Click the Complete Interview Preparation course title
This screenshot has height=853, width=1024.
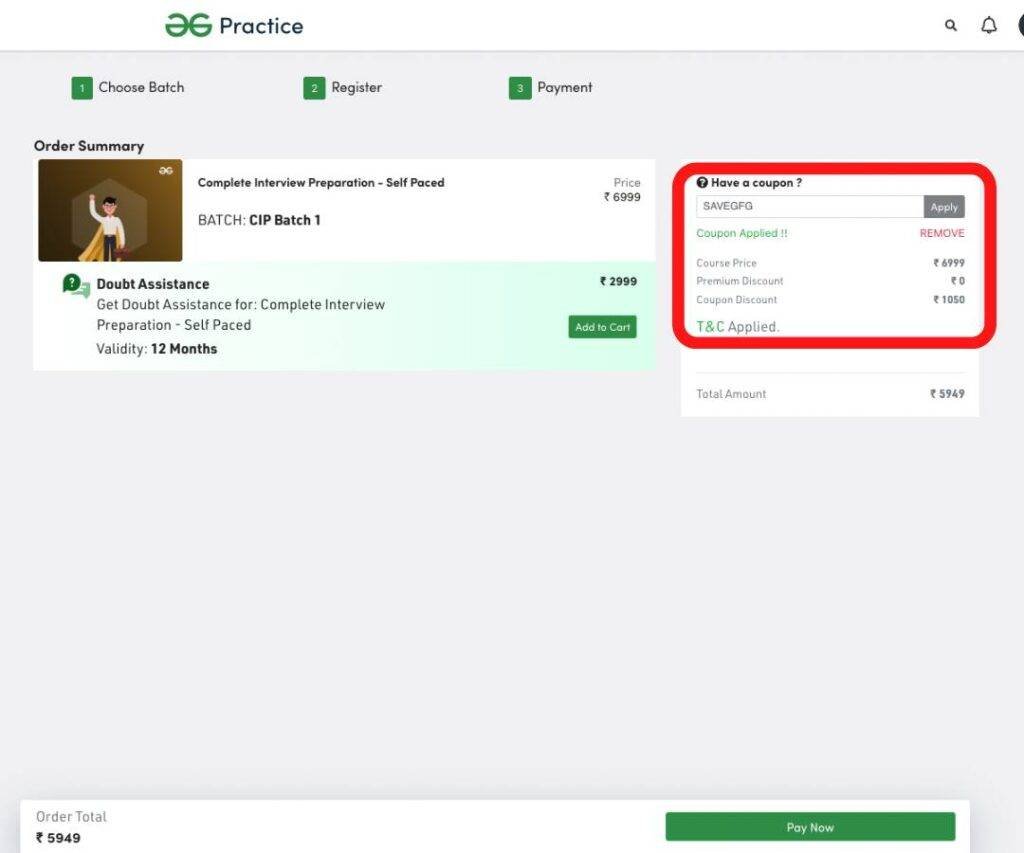tap(320, 183)
